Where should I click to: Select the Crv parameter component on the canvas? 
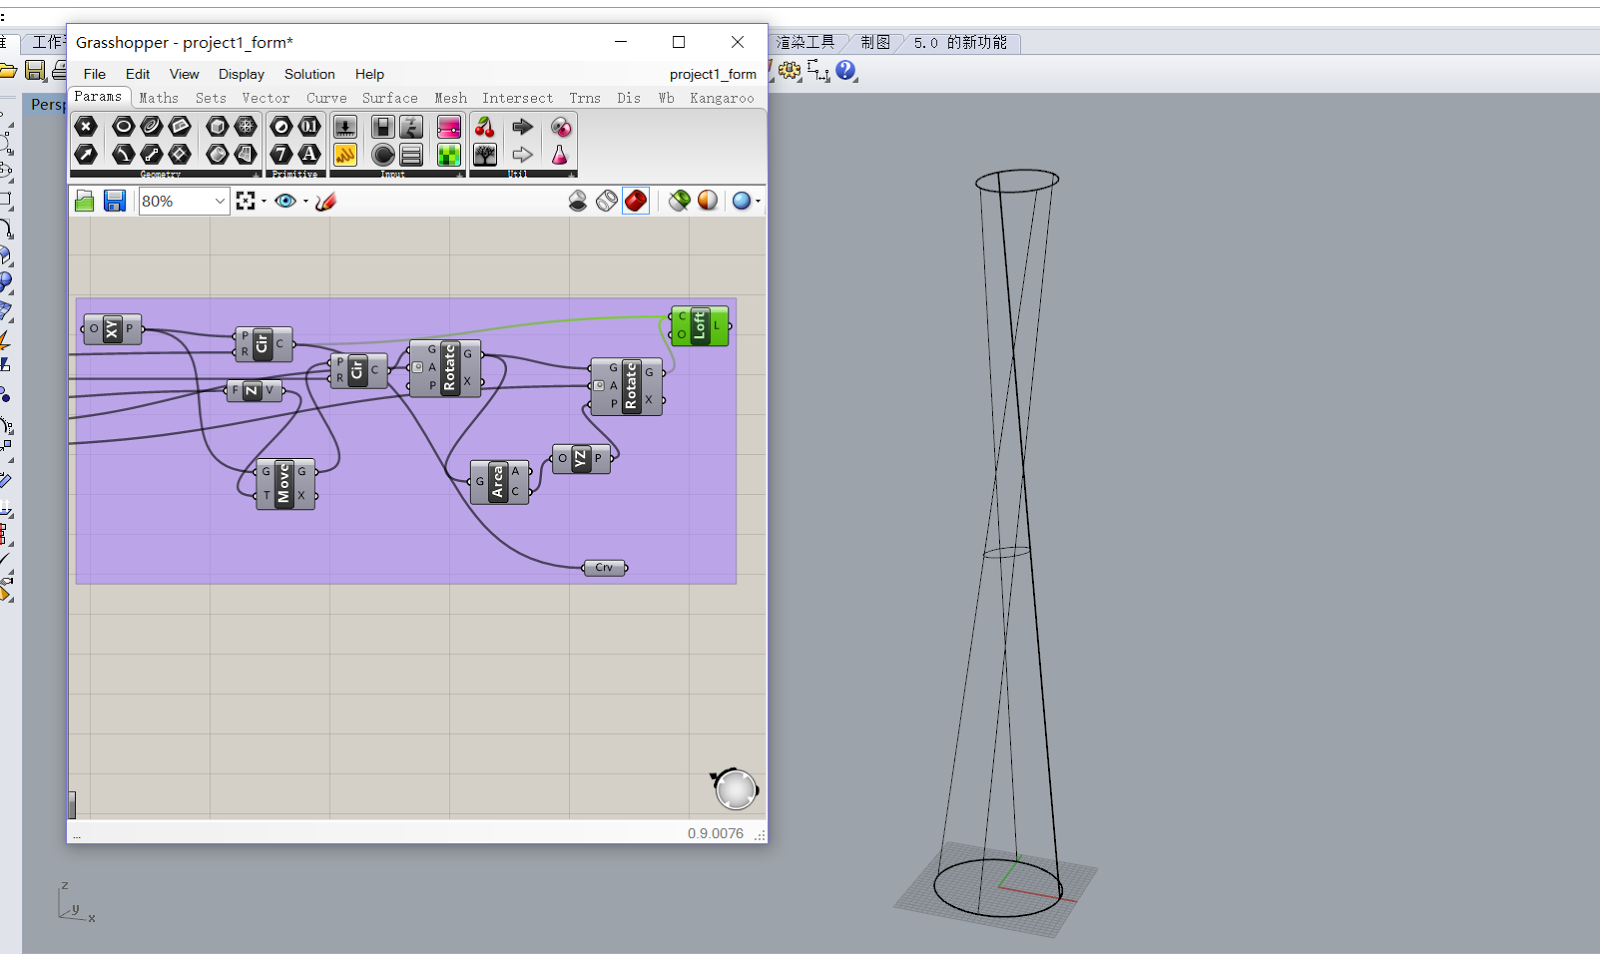[604, 567]
